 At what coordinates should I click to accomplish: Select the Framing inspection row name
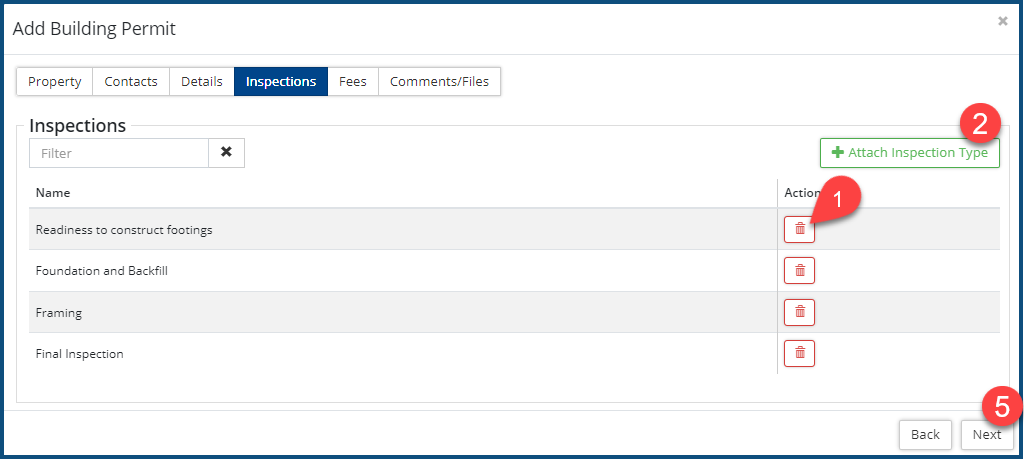tap(59, 313)
